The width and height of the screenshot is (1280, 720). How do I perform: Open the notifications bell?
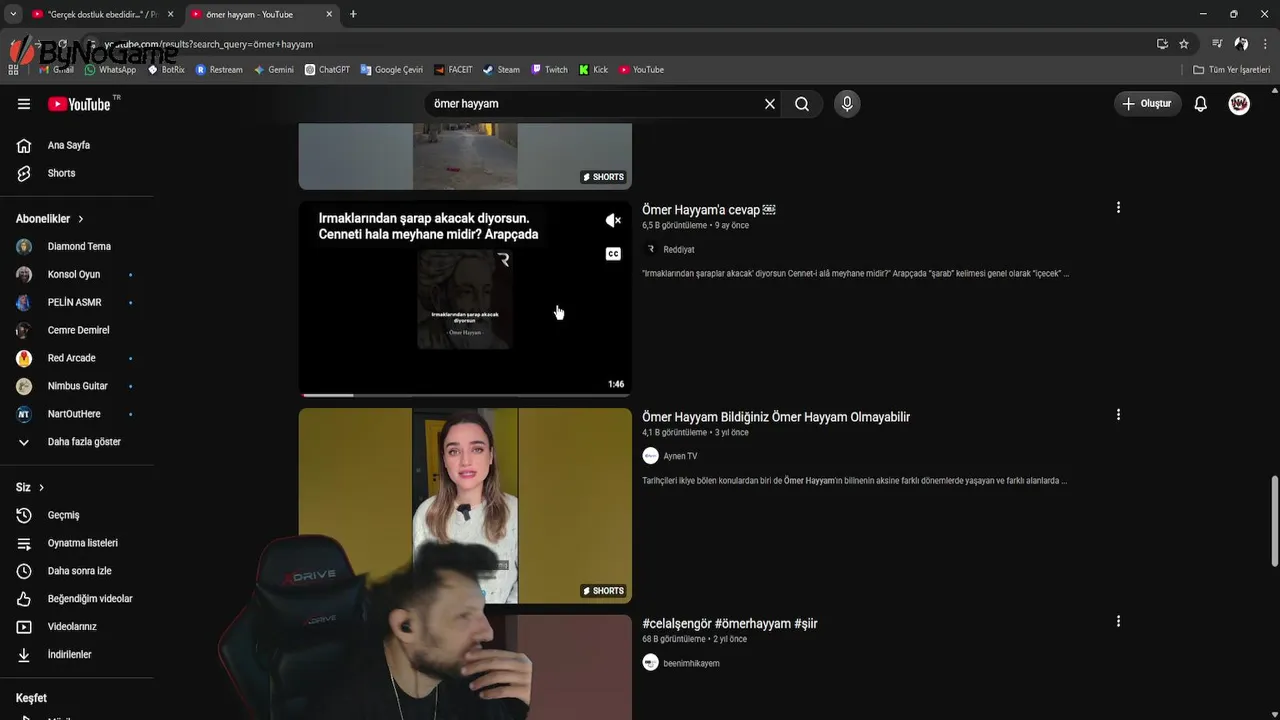(1201, 104)
